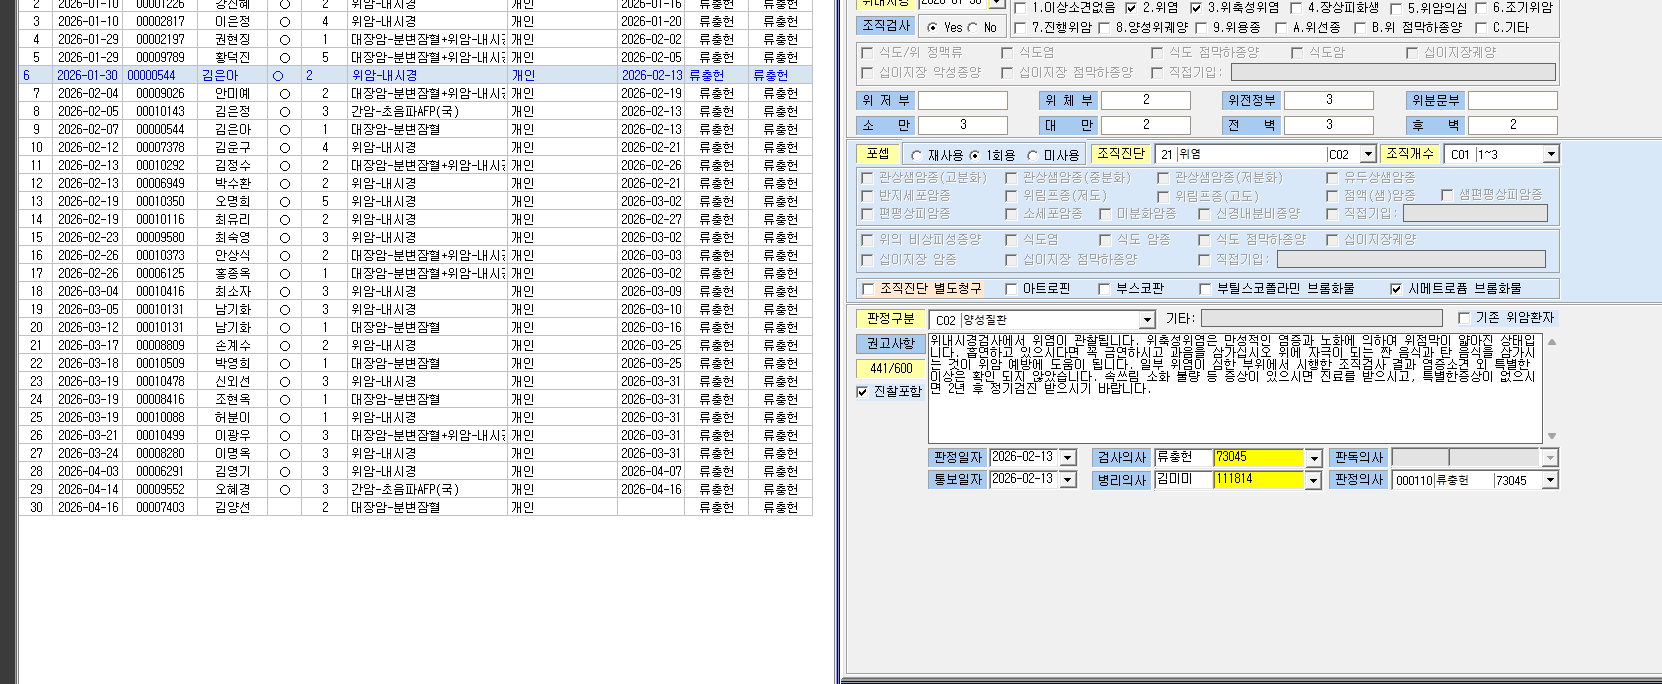
Task: Click the 권고사항 button
Action: coord(890,343)
